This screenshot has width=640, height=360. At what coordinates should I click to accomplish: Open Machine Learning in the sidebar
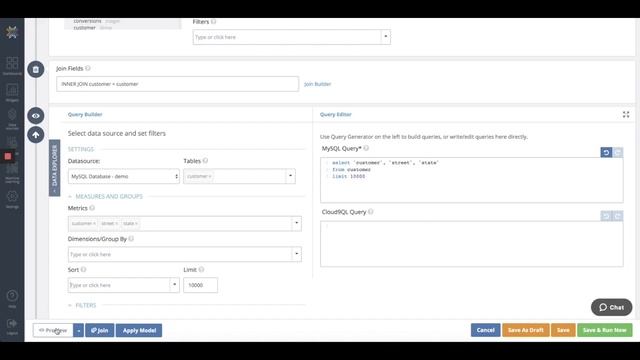(x=12, y=173)
